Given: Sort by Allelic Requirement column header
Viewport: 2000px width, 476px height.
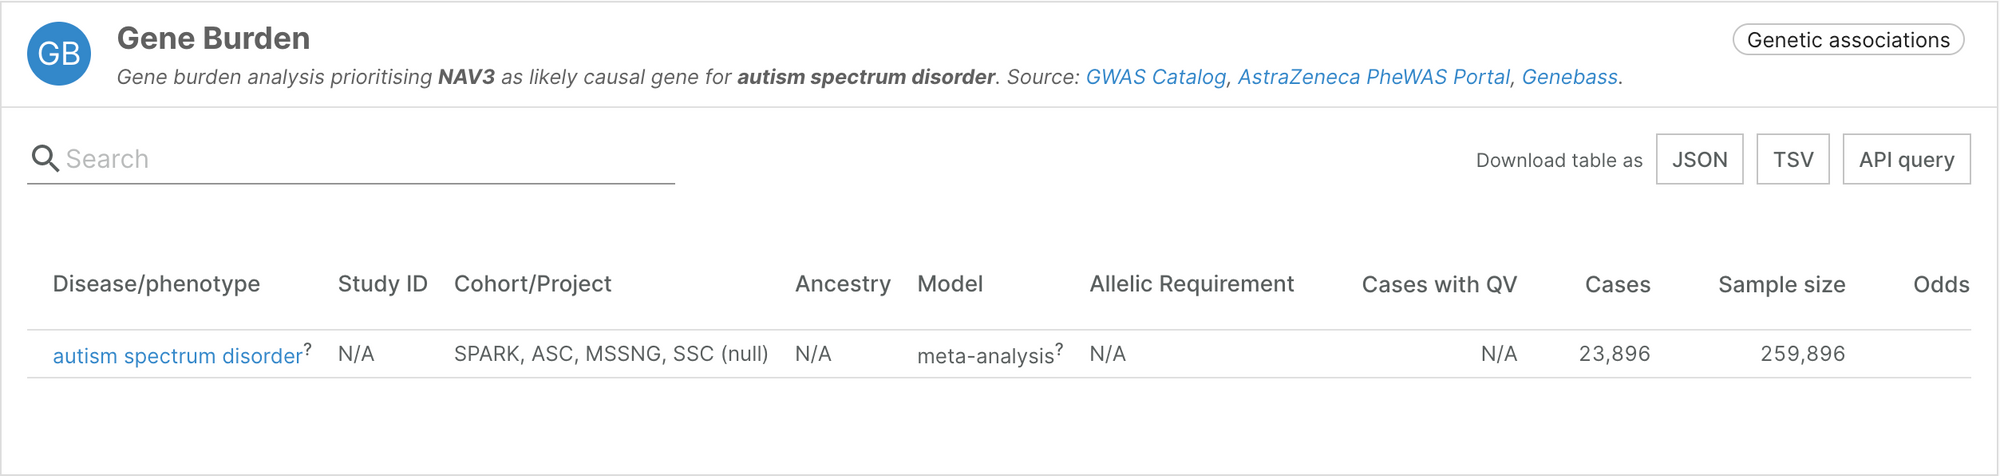Looking at the screenshot, I should pos(1192,284).
